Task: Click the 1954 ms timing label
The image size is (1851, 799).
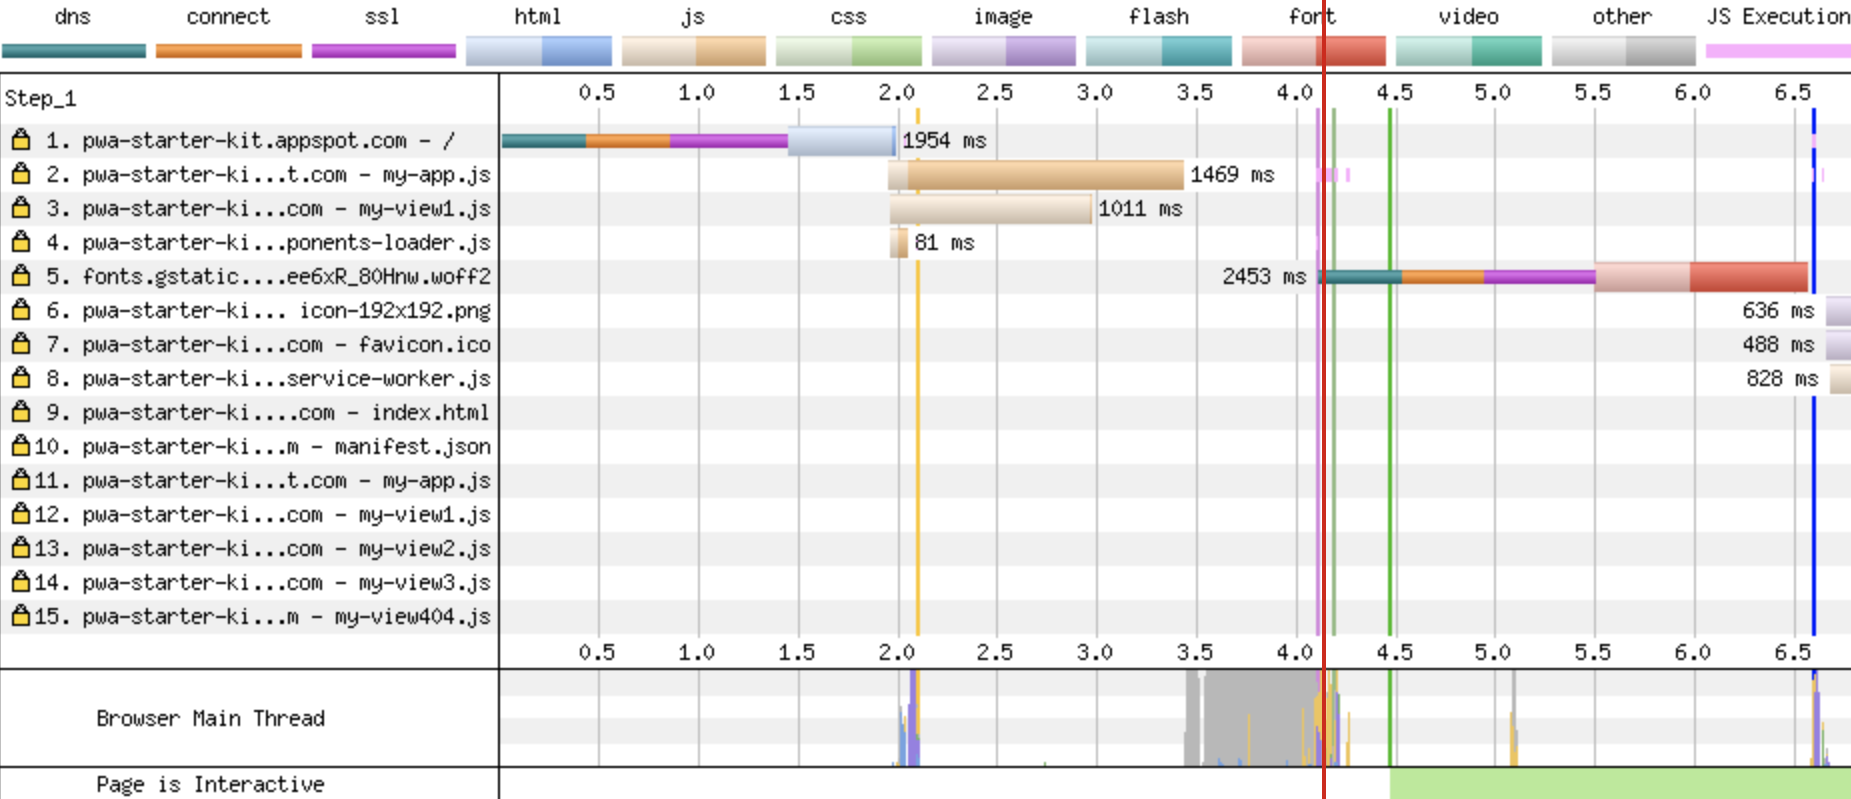Action: (x=944, y=140)
